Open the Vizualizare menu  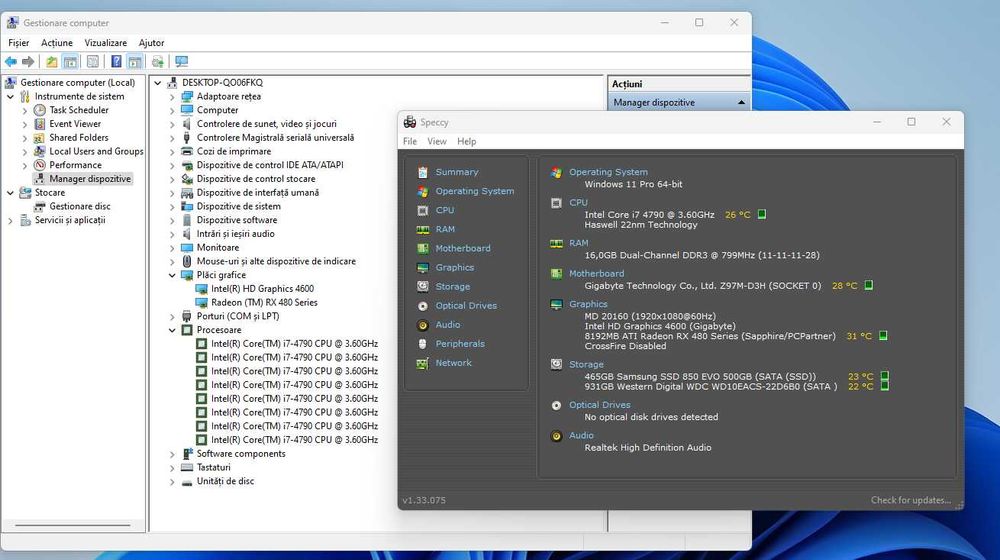point(105,43)
